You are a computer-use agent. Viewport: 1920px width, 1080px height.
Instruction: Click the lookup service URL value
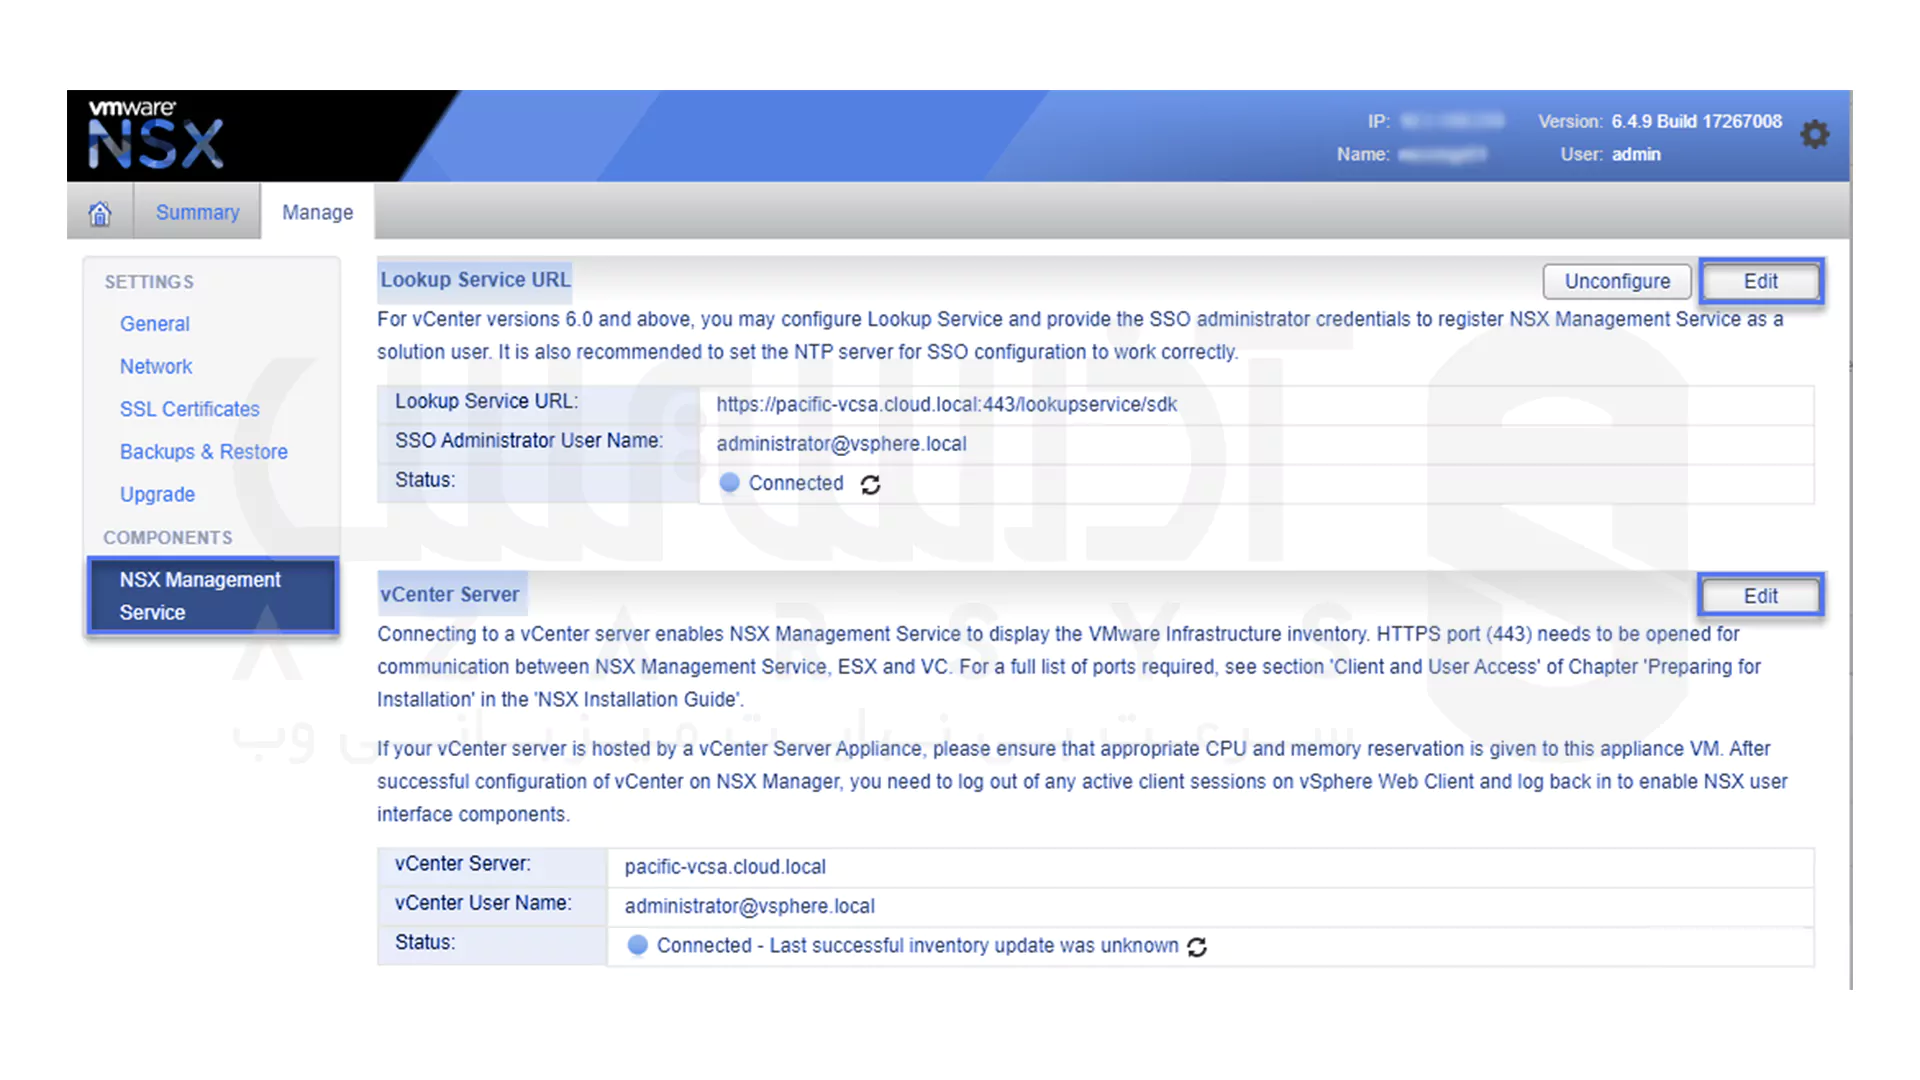tap(946, 404)
